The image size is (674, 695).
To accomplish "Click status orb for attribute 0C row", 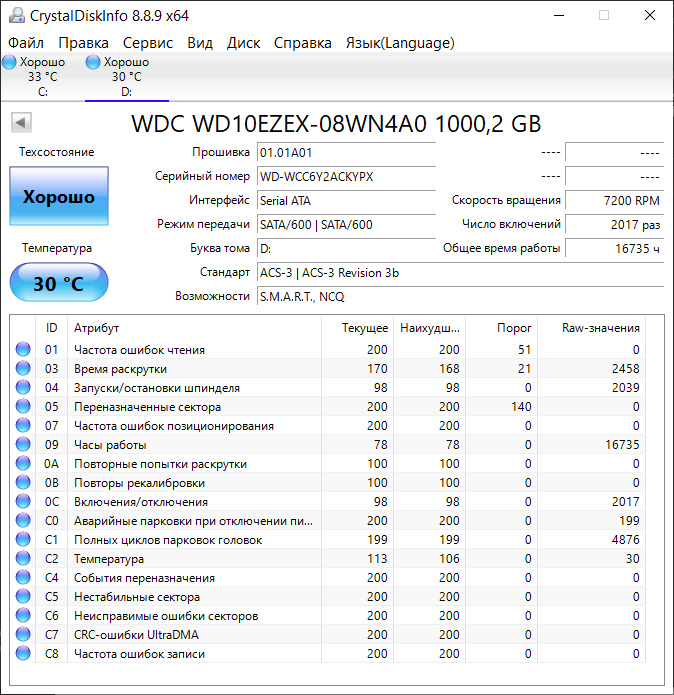I will (x=23, y=501).
